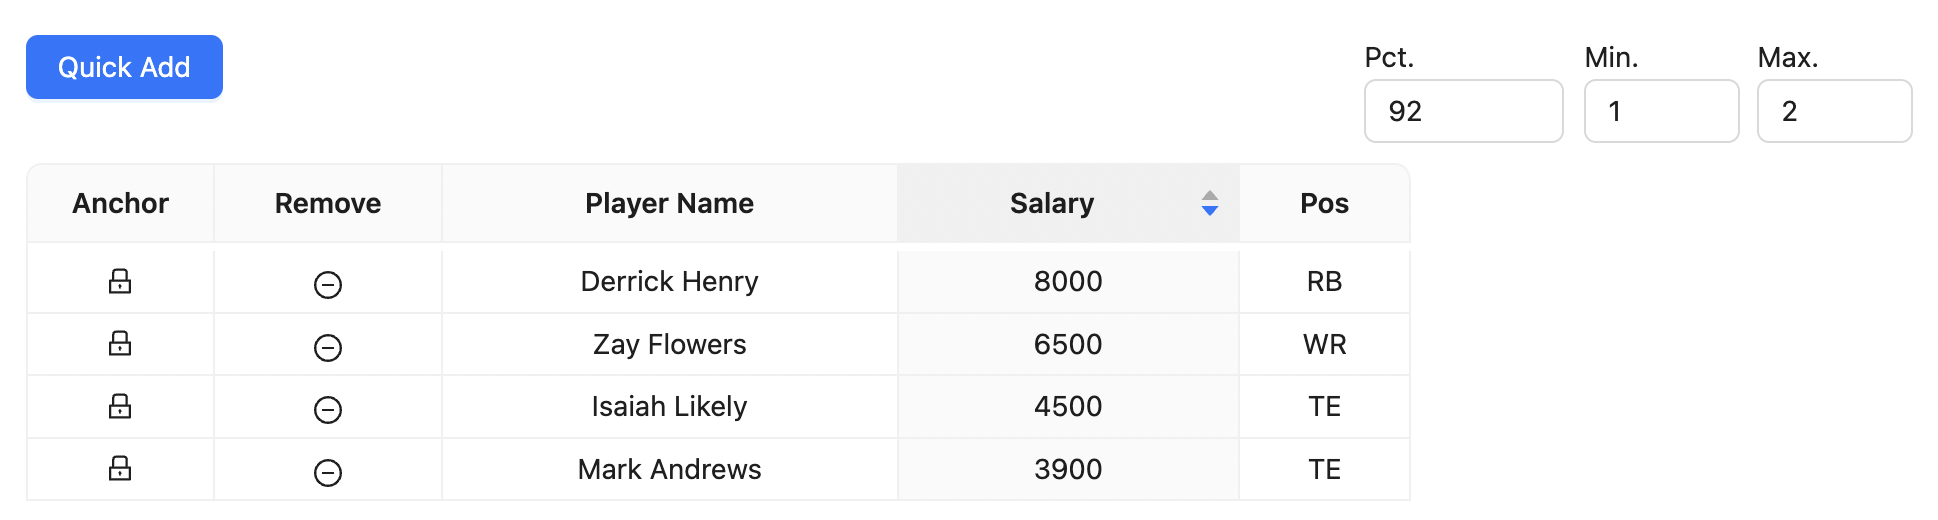The width and height of the screenshot is (1938, 520).
Task: Lock Derrick Henry as anchor
Action: (x=120, y=281)
